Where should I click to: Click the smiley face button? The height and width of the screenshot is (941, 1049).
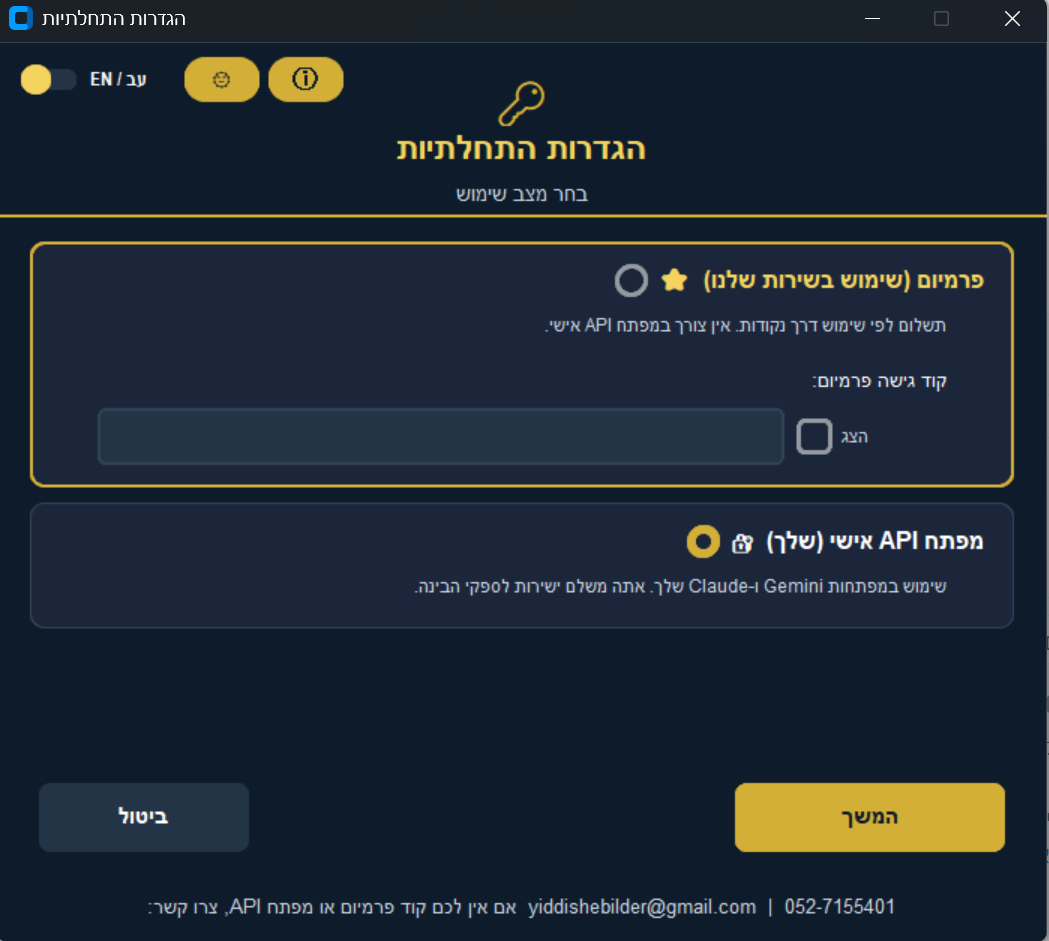[x=221, y=80]
